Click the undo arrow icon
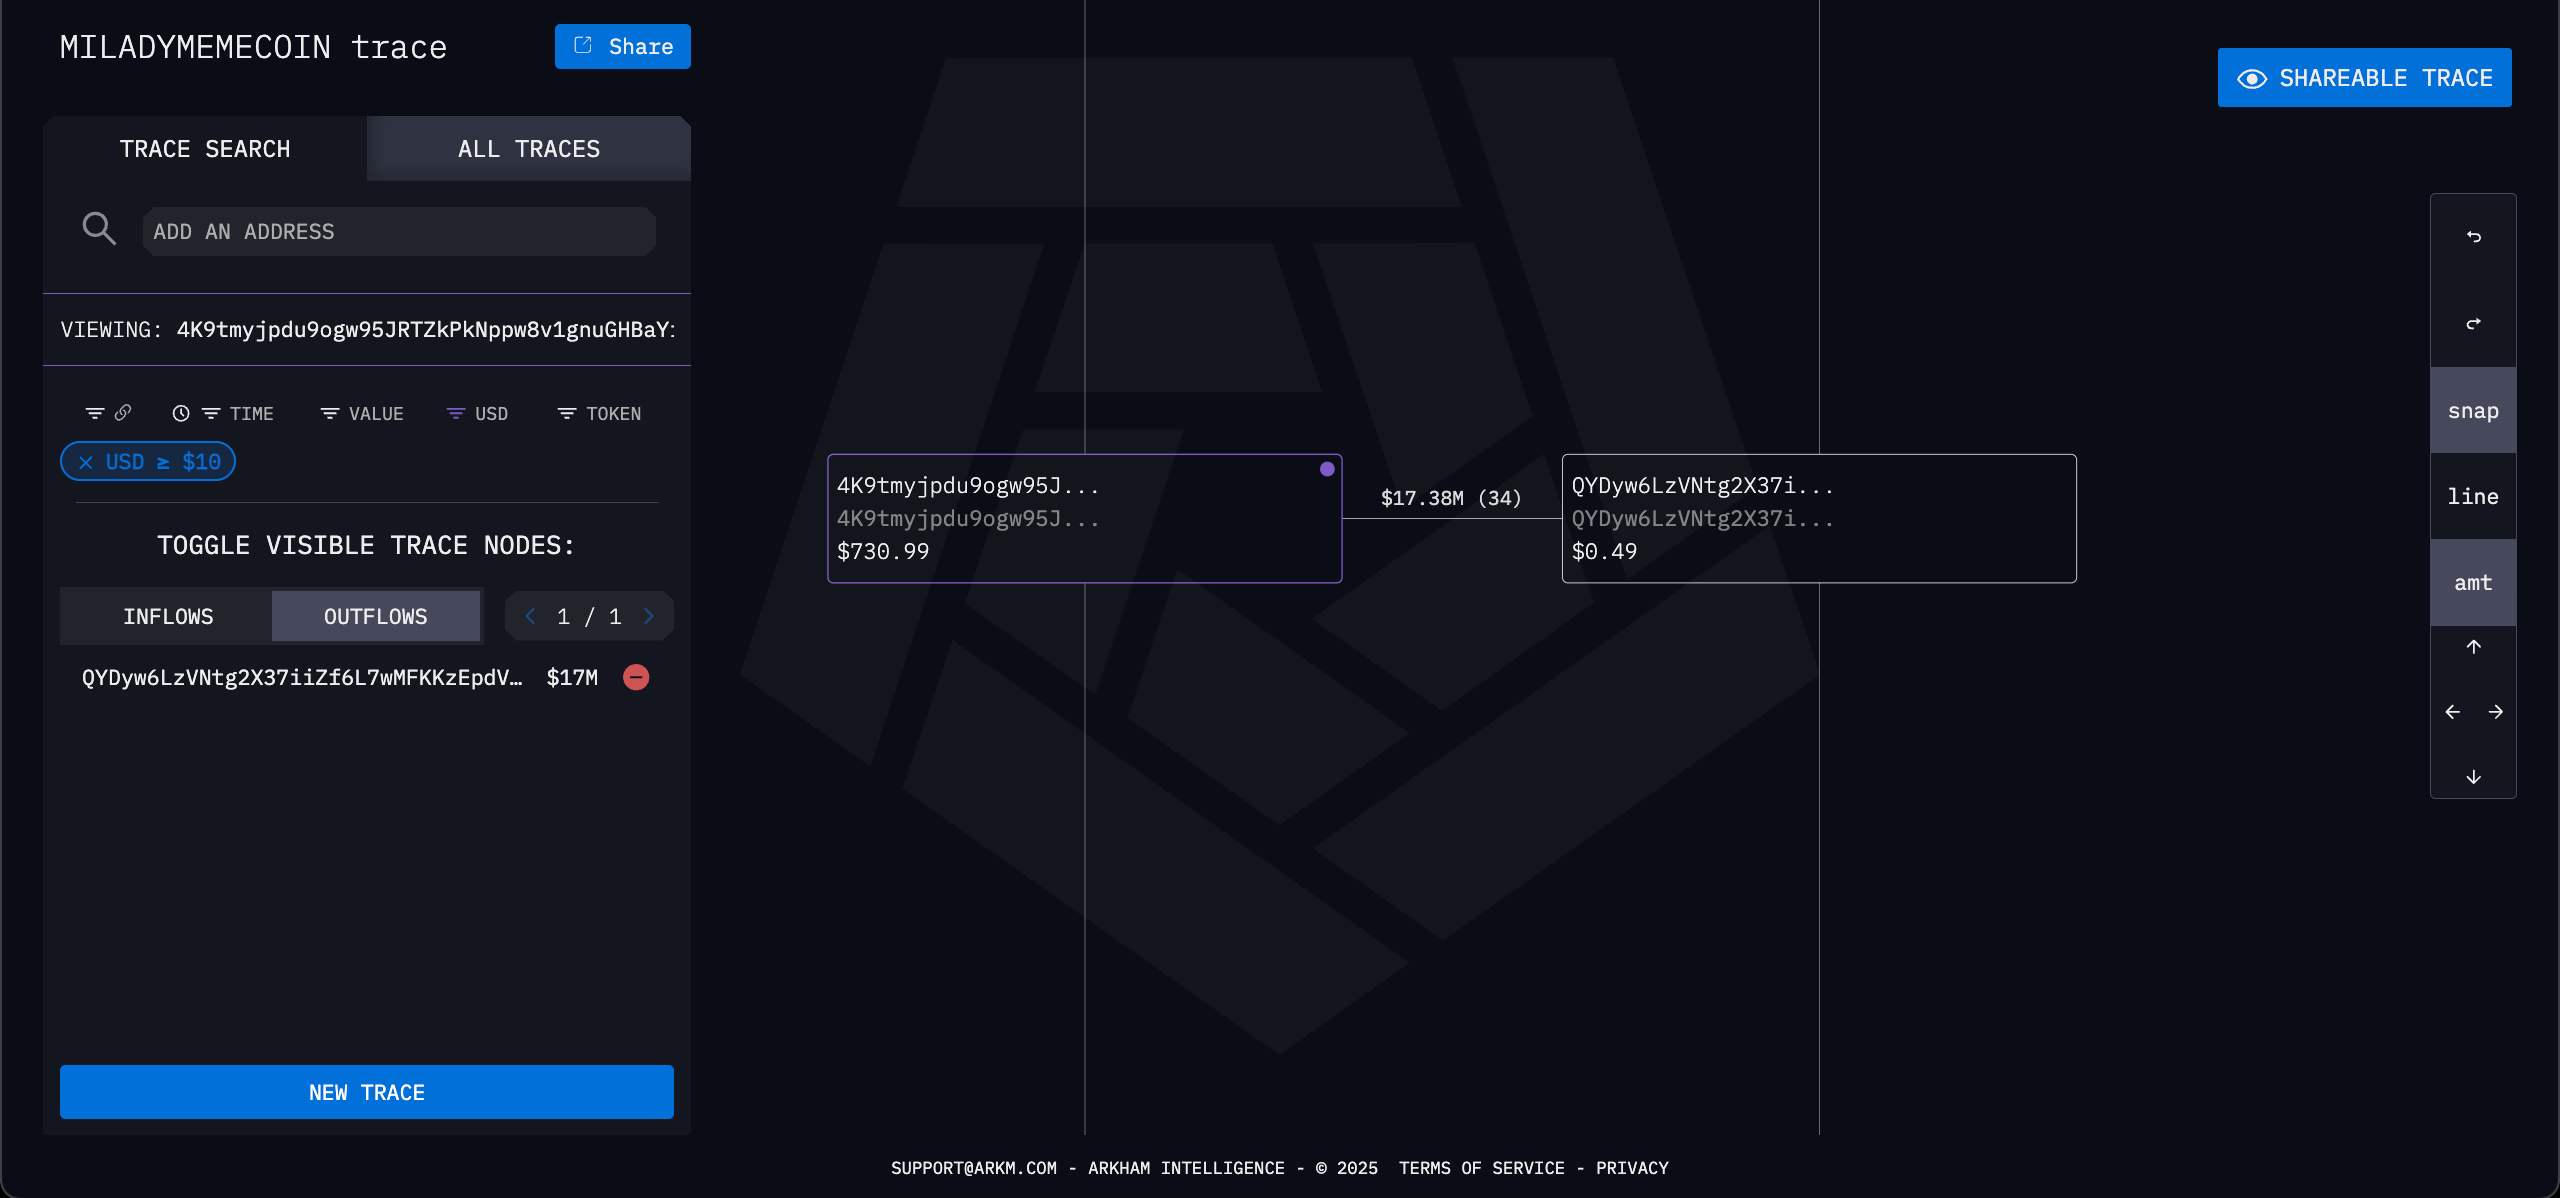 pos(2473,237)
